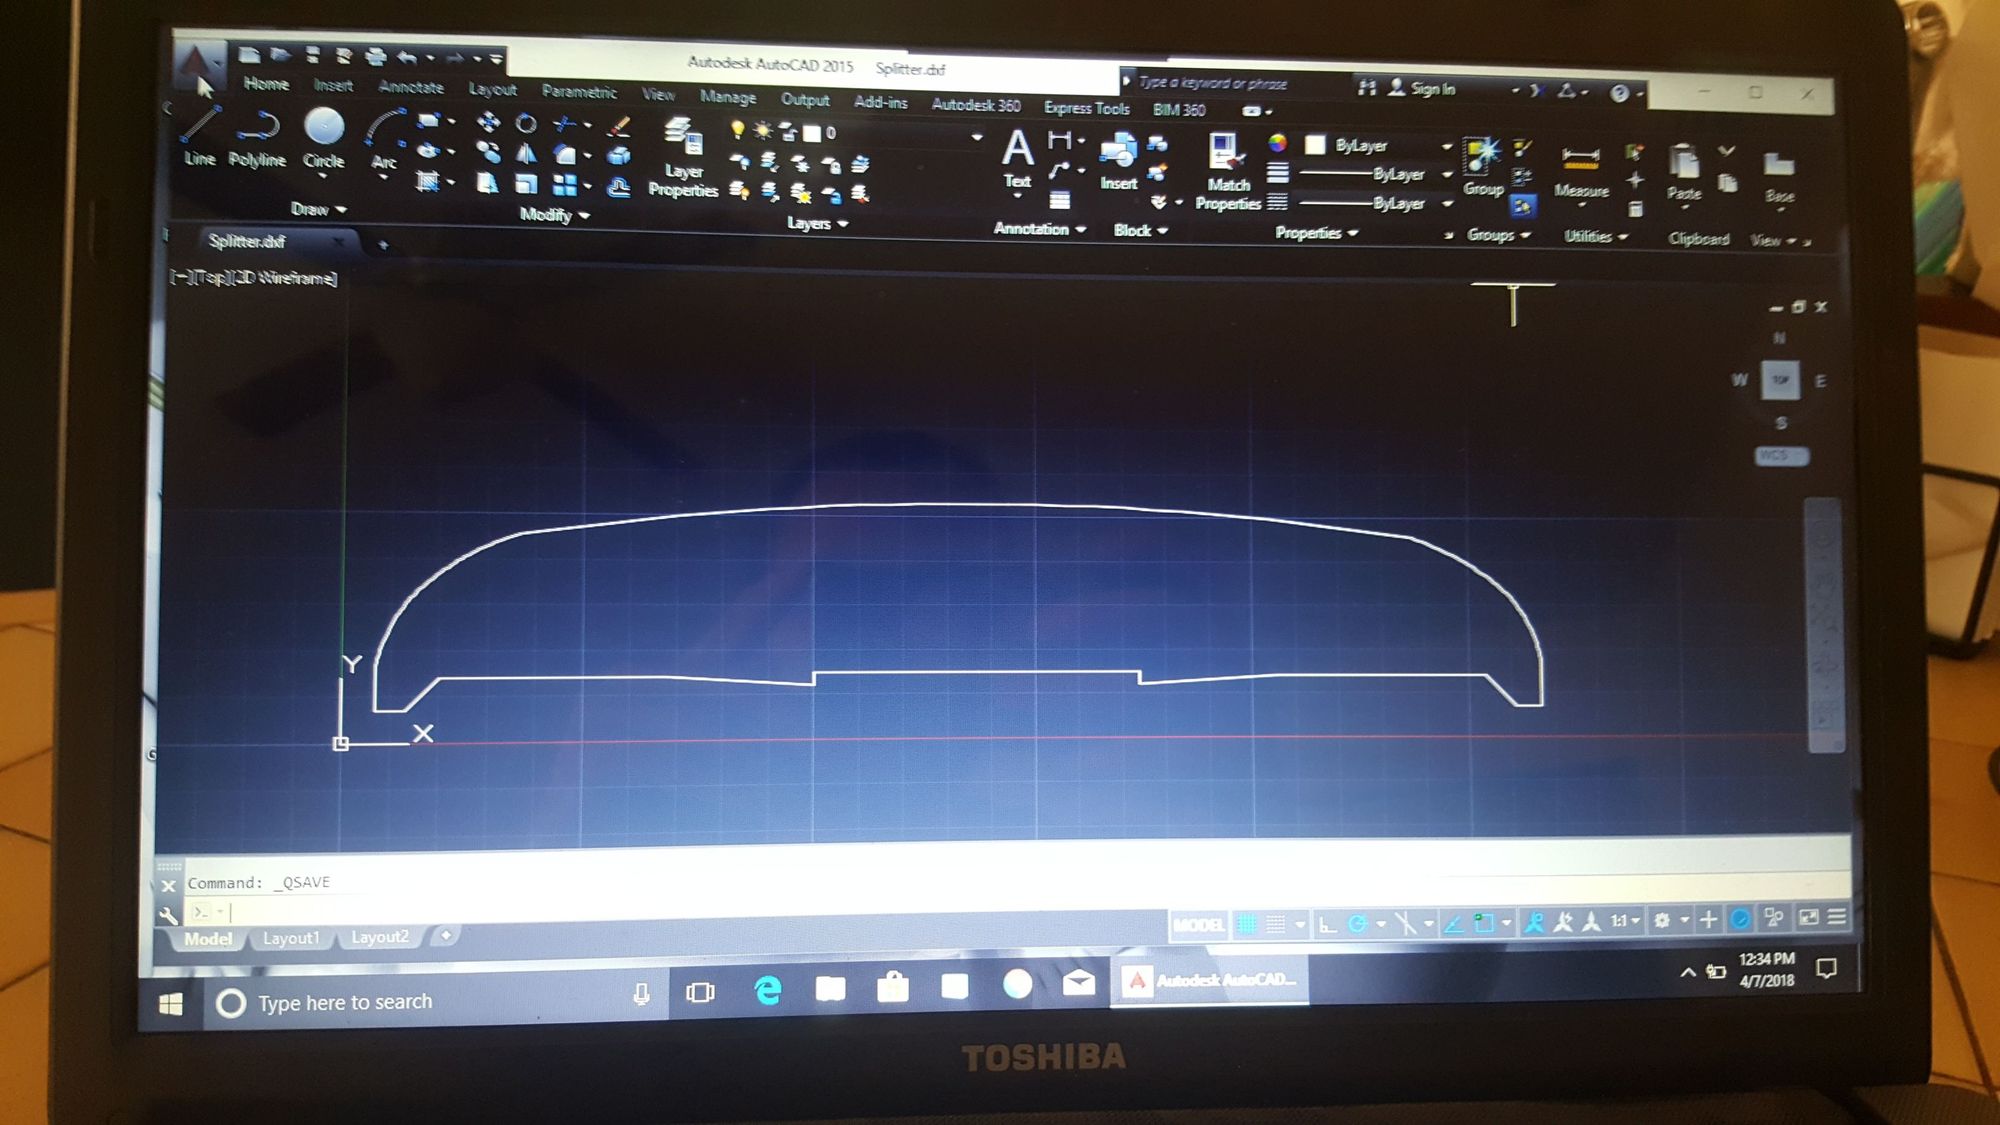Toggle grid display in status bar
Image resolution: width=2000 pixels, height=1125 pixels.
pyautogui.click(x=1247, y=924)
